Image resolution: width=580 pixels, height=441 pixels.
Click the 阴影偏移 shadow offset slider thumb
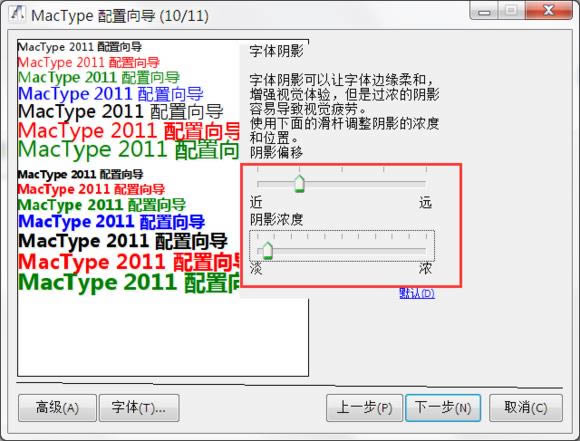click(299, 184)
